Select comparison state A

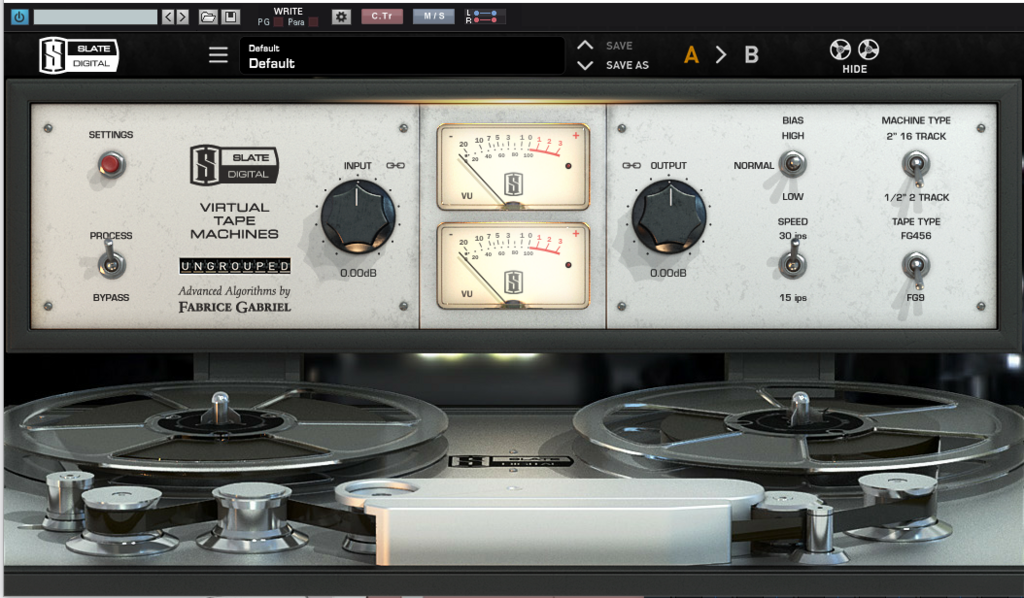click(691, 55)
